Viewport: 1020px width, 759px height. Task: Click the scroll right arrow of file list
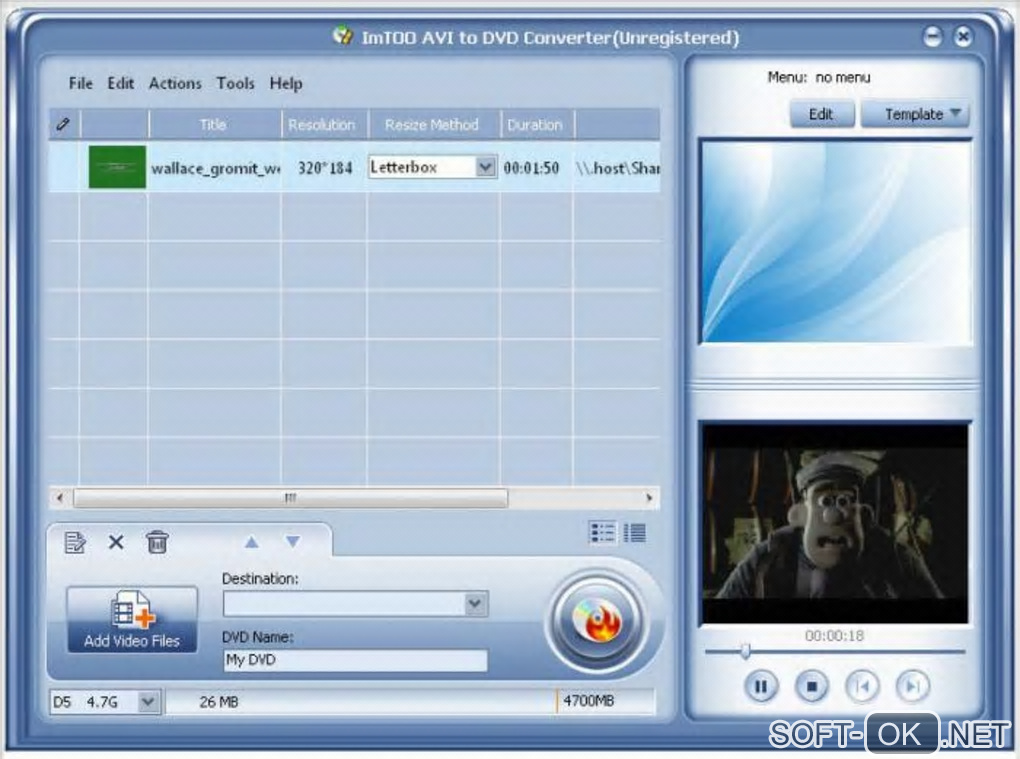(x=649, y=498)
